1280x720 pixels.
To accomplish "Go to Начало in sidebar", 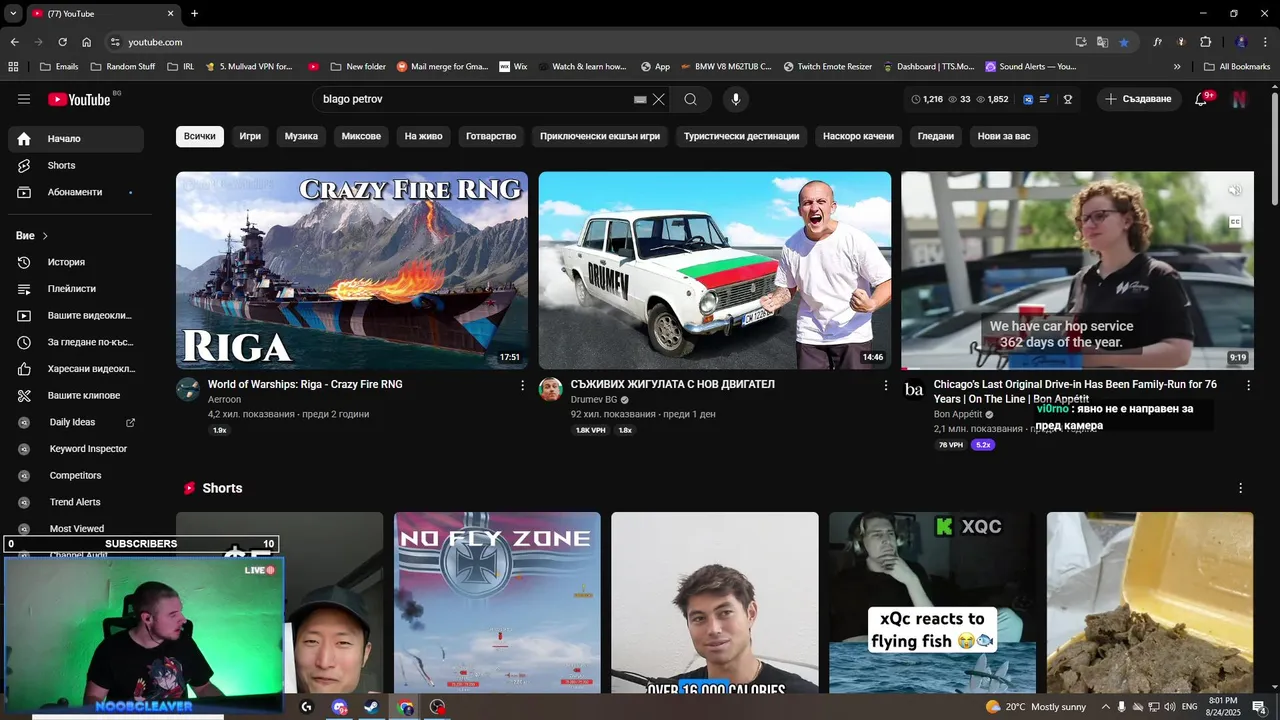I will (x=76, y=139).
